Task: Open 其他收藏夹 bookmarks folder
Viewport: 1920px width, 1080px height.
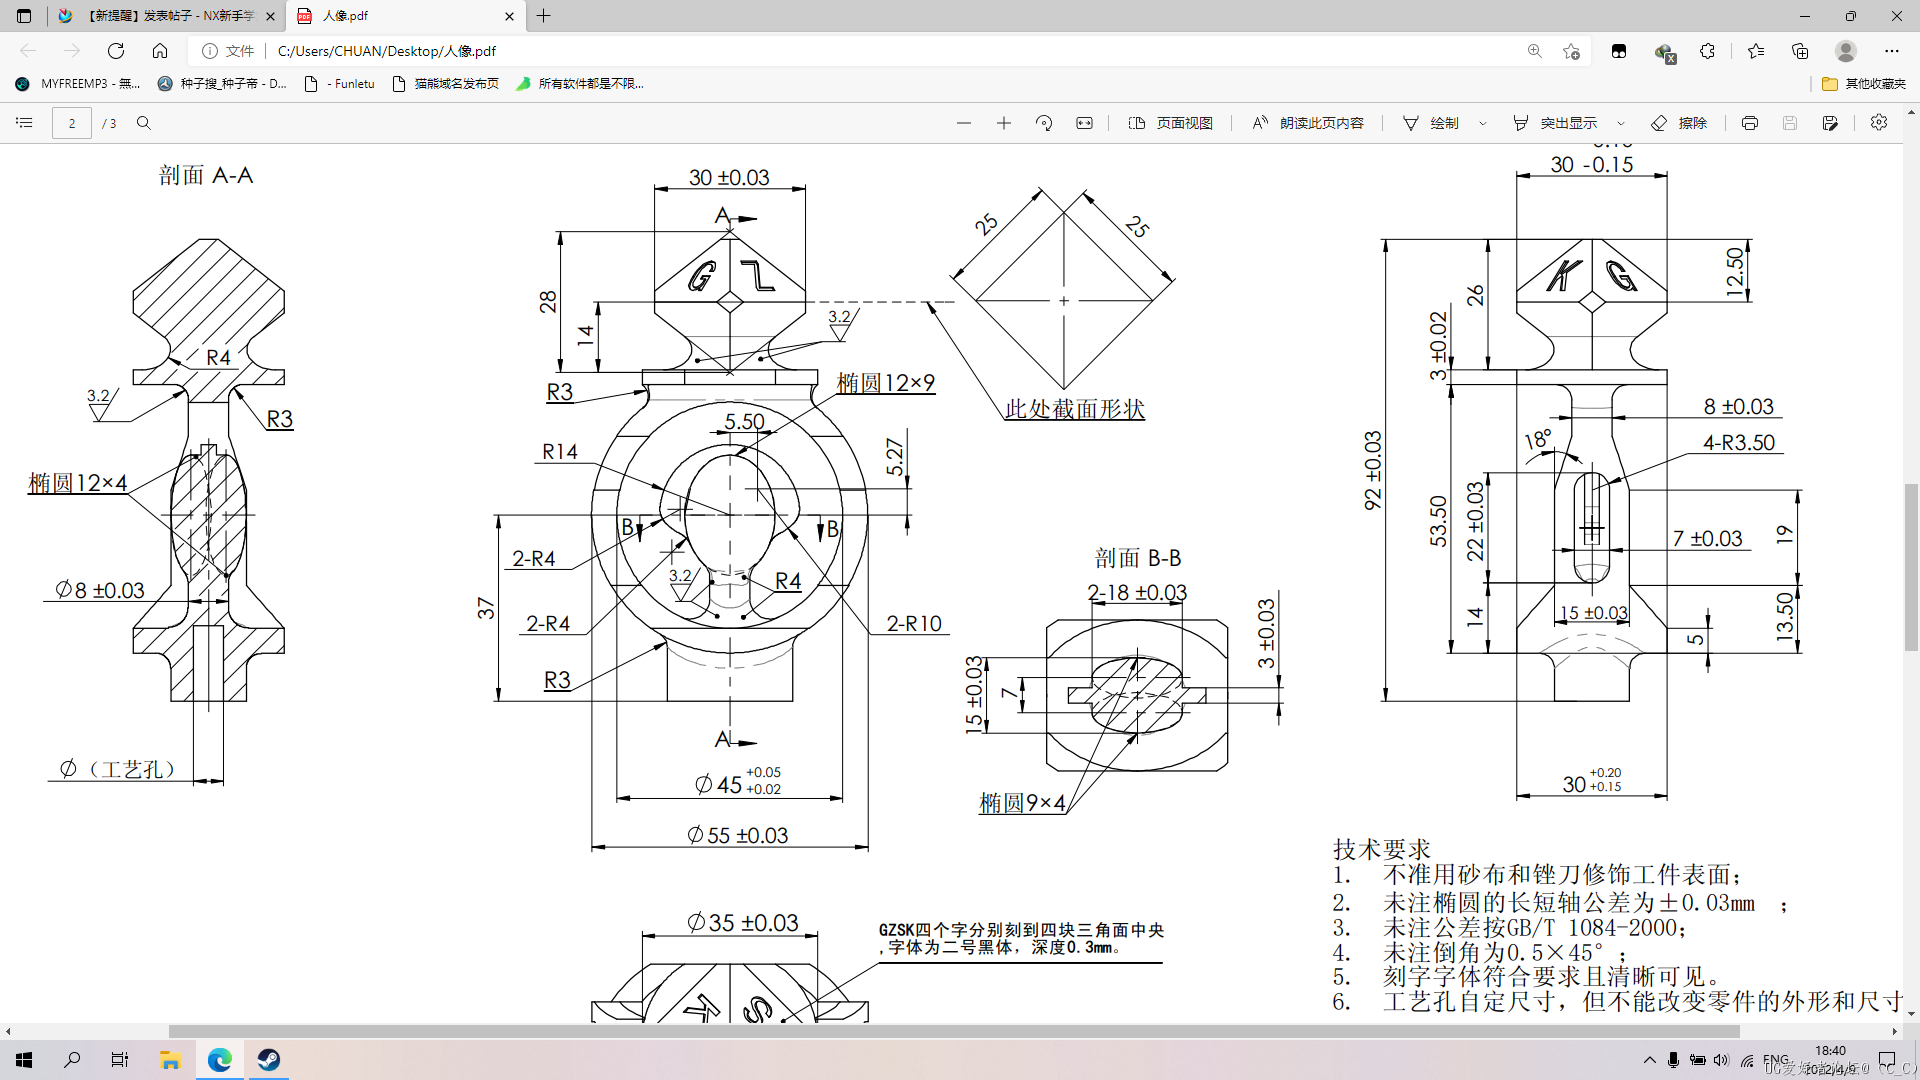Action: pyautogui.click(x=1864, y=84)
